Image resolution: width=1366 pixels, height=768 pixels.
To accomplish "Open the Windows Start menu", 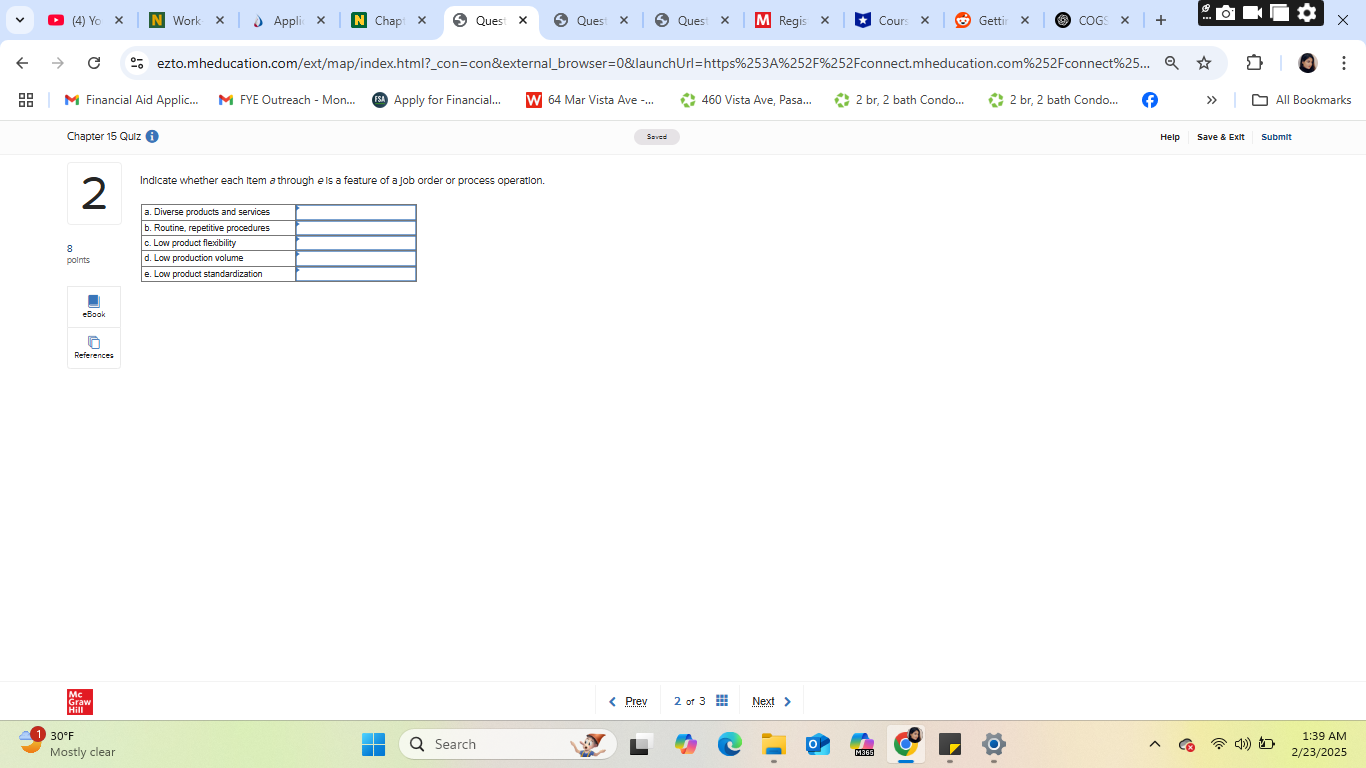I will pos(373,744).
